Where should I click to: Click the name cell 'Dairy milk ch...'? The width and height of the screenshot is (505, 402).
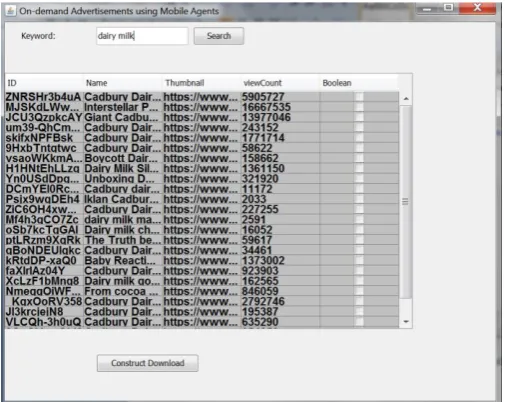coord(122,230)
